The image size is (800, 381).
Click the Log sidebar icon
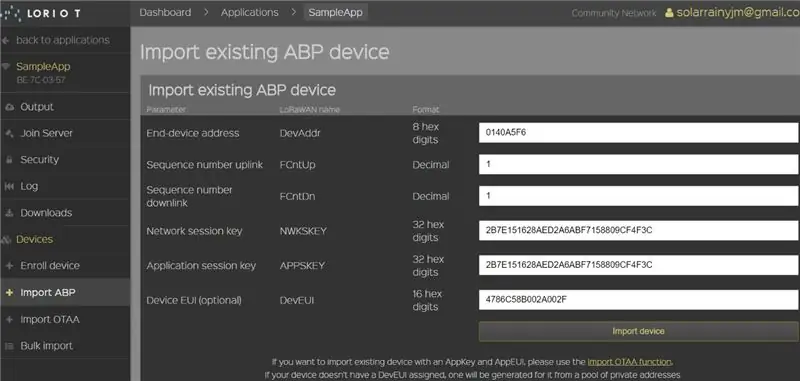[9, 187]
